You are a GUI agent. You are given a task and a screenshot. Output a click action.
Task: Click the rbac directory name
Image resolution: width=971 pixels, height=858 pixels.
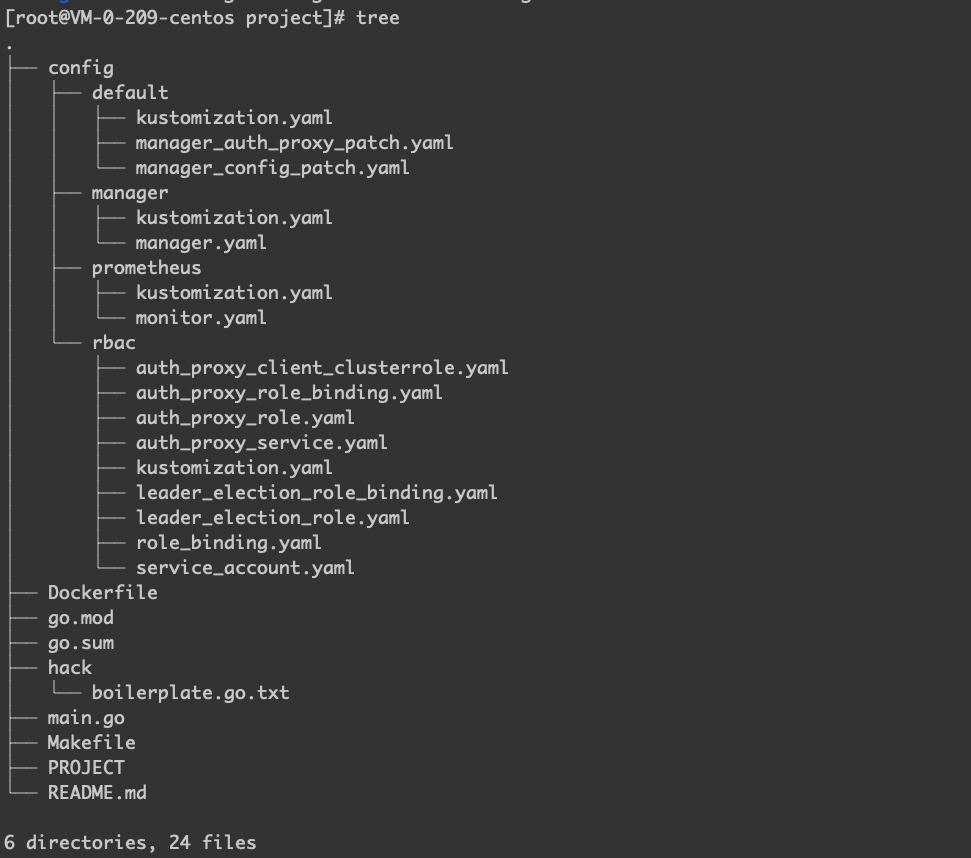tap(113, 343)
